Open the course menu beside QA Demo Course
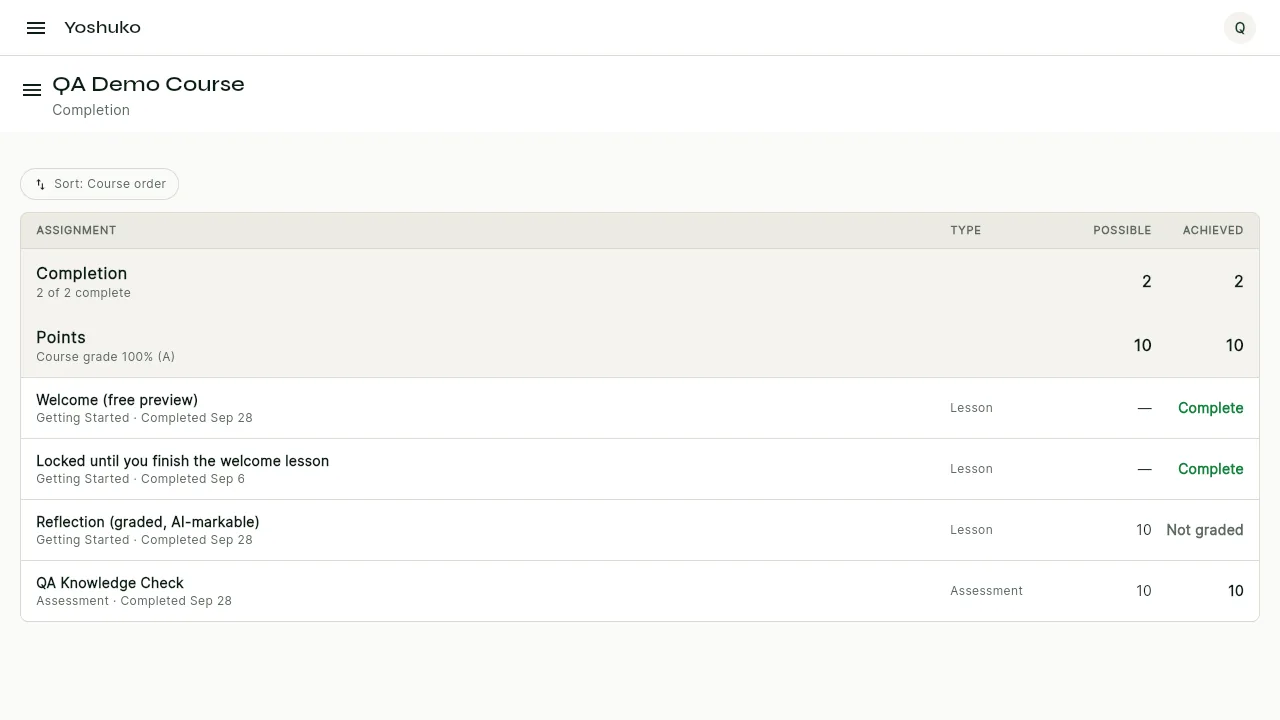Viewport: 1280px width, 720px height. click(x=32, y=90)
